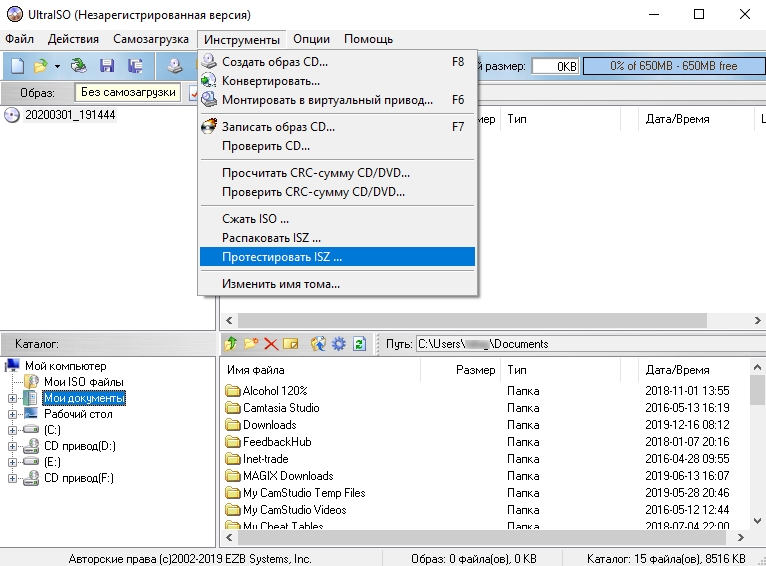Select the Рабочий стол tree item
The width and height of the screenshot is (766, 566).
(x=78, y=414)
